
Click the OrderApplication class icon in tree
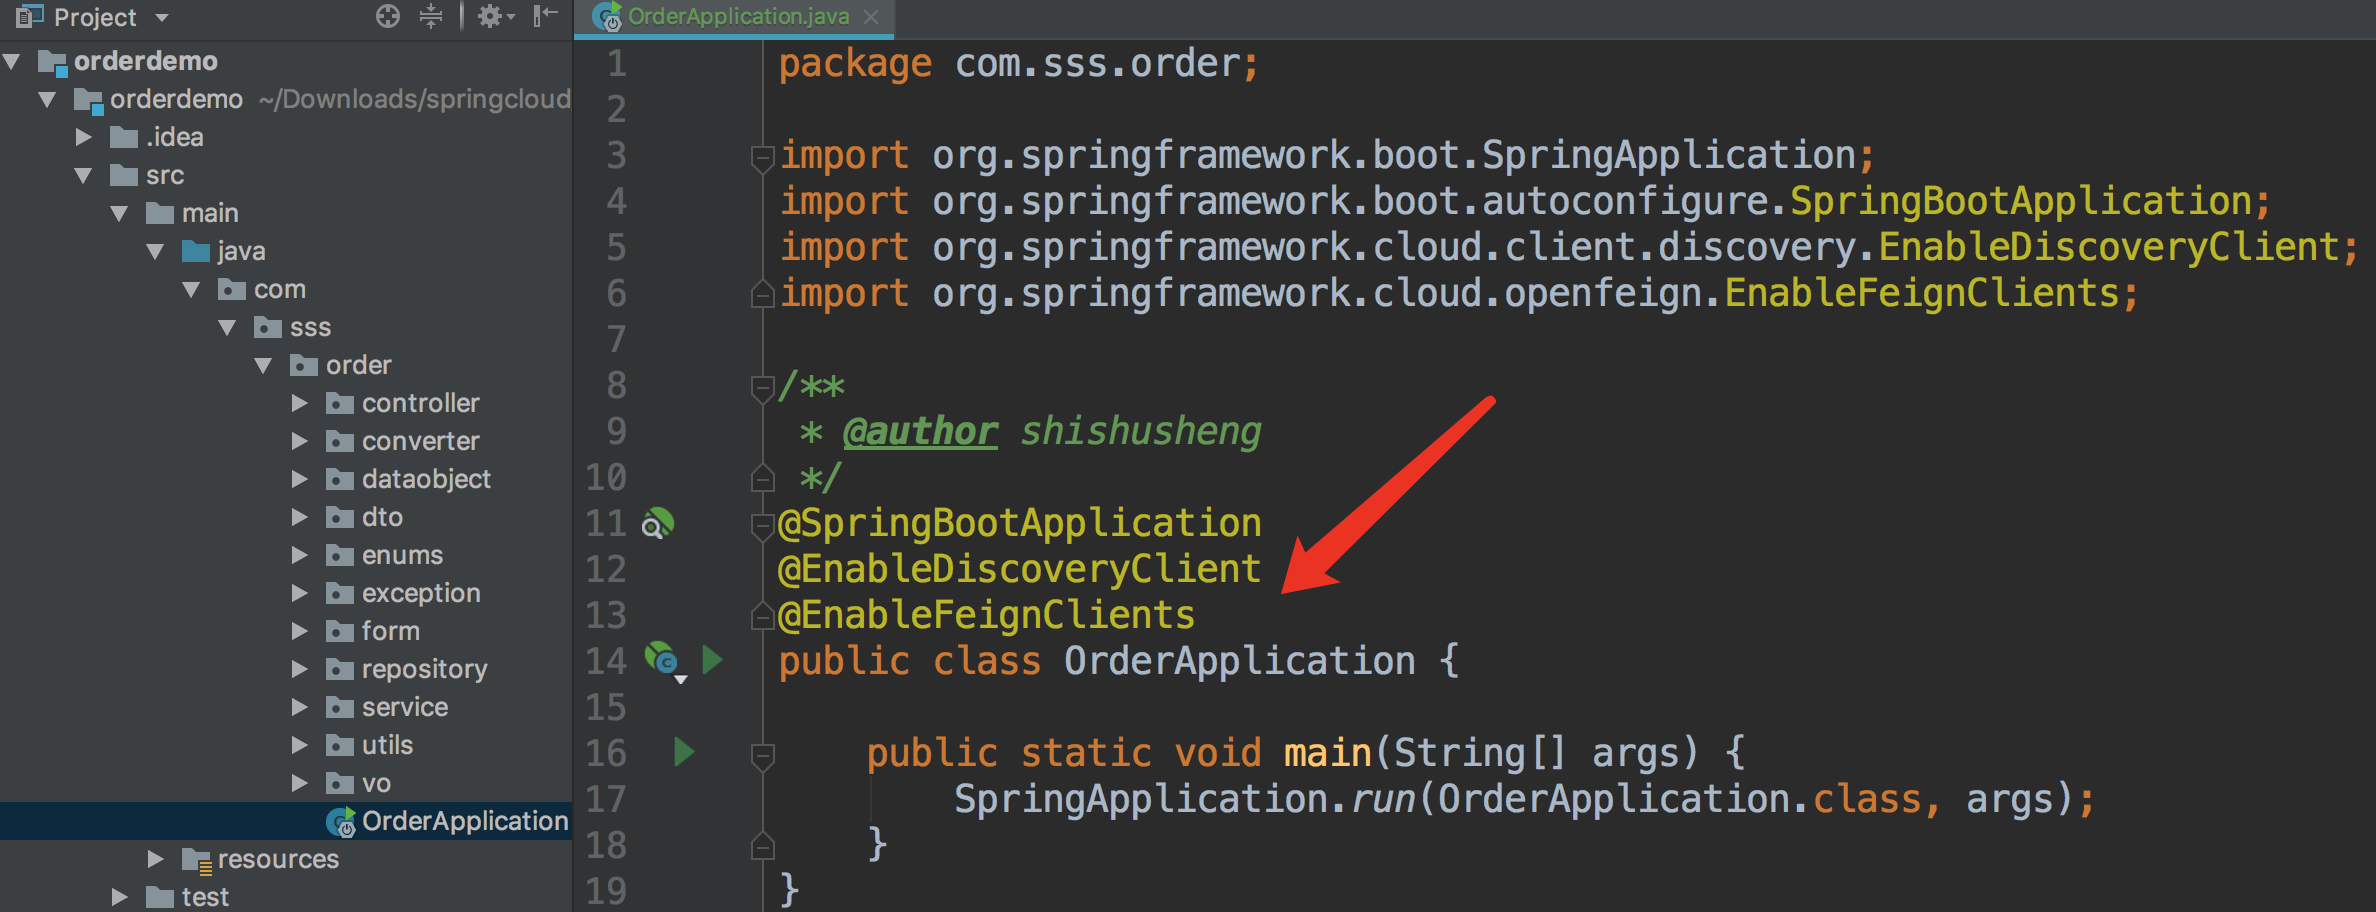[341, 822]
